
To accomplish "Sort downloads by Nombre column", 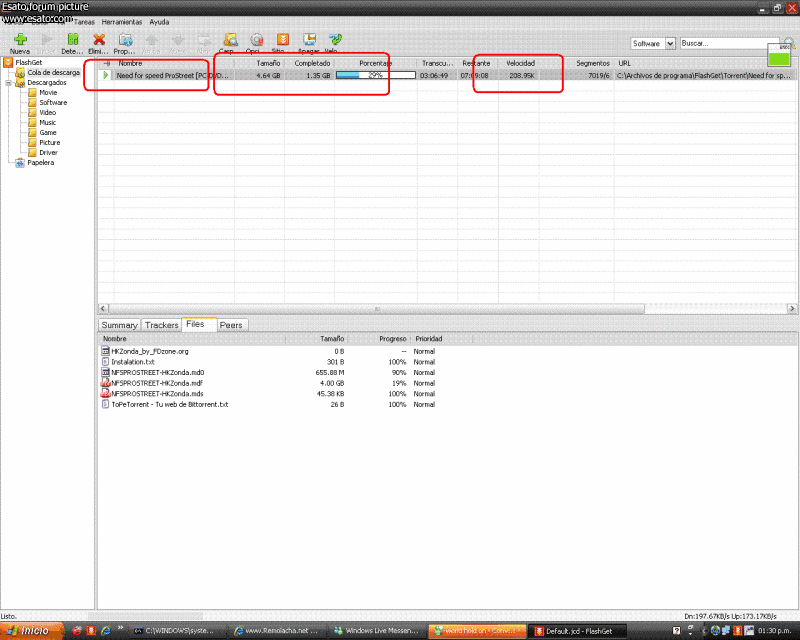I will [x=174, y=63].
